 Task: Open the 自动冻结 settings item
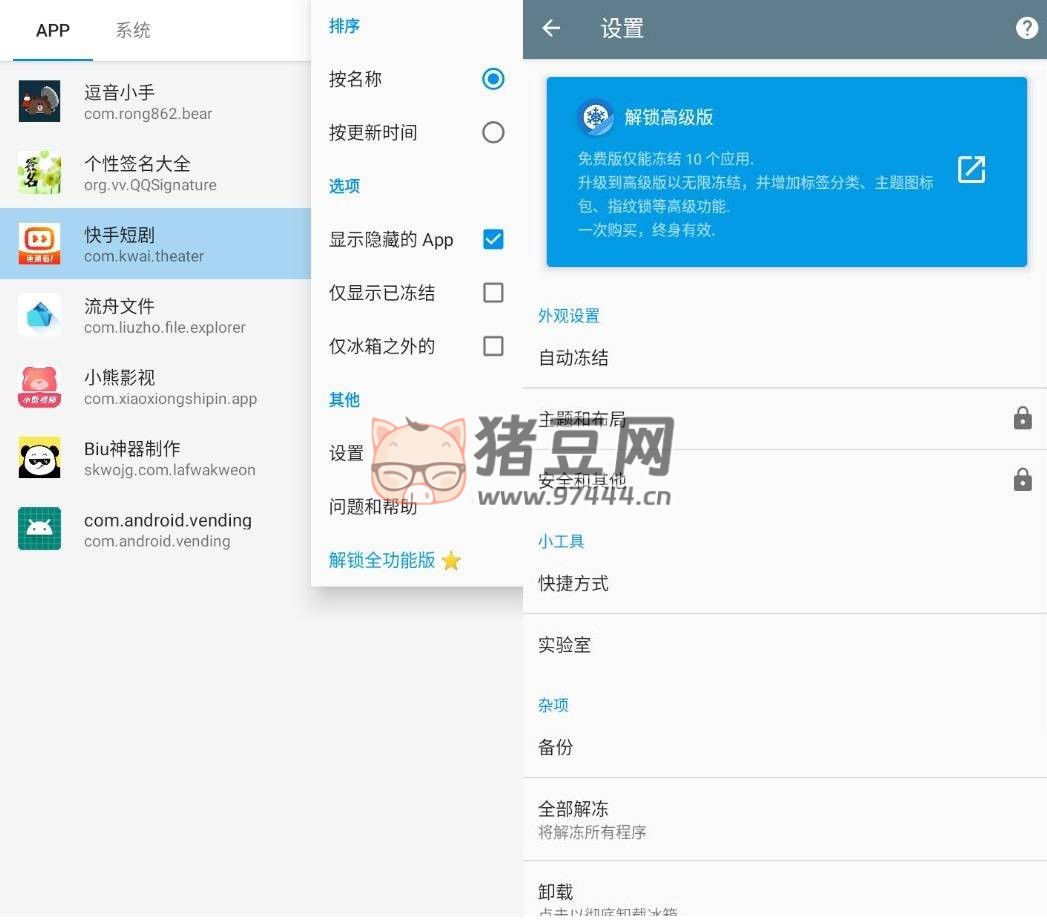[573, 358]
